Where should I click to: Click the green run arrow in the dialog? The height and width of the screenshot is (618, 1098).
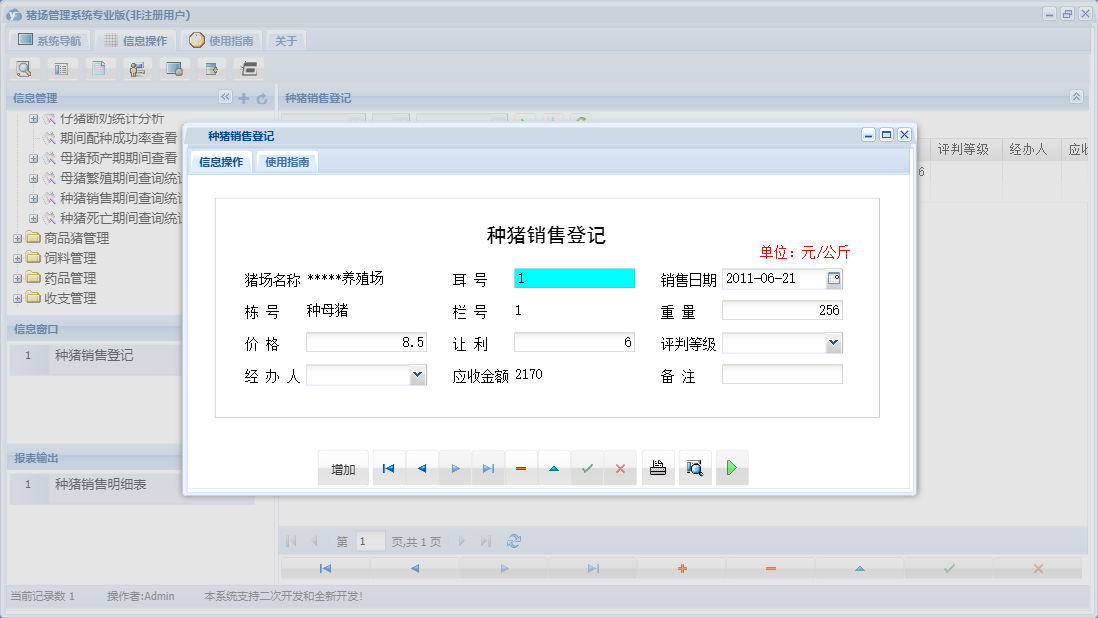point(731,467)
